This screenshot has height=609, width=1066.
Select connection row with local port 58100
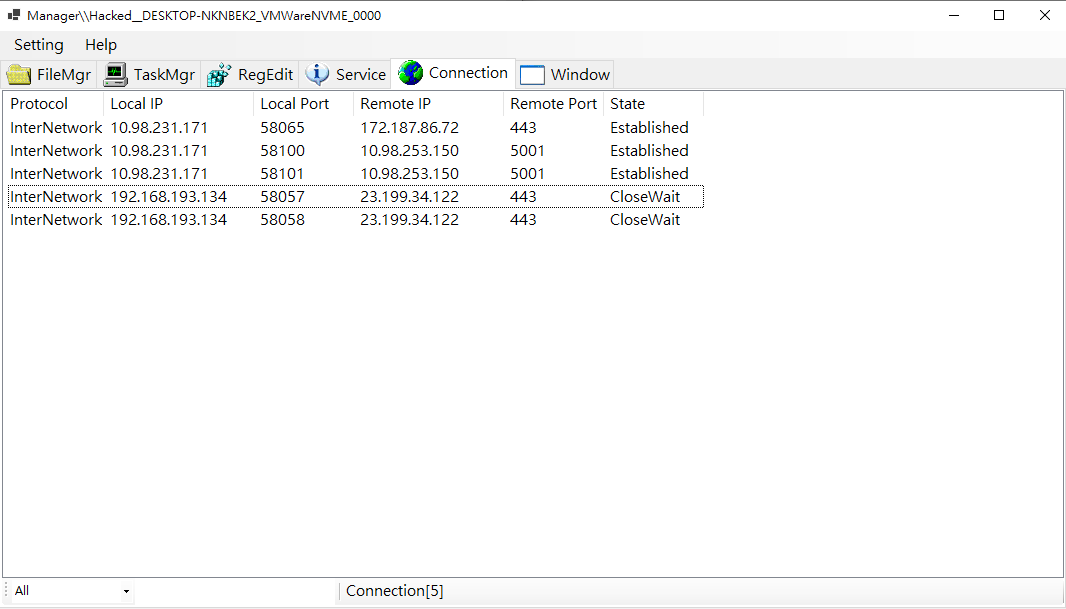pyautogui.click(x=282, y=151)
